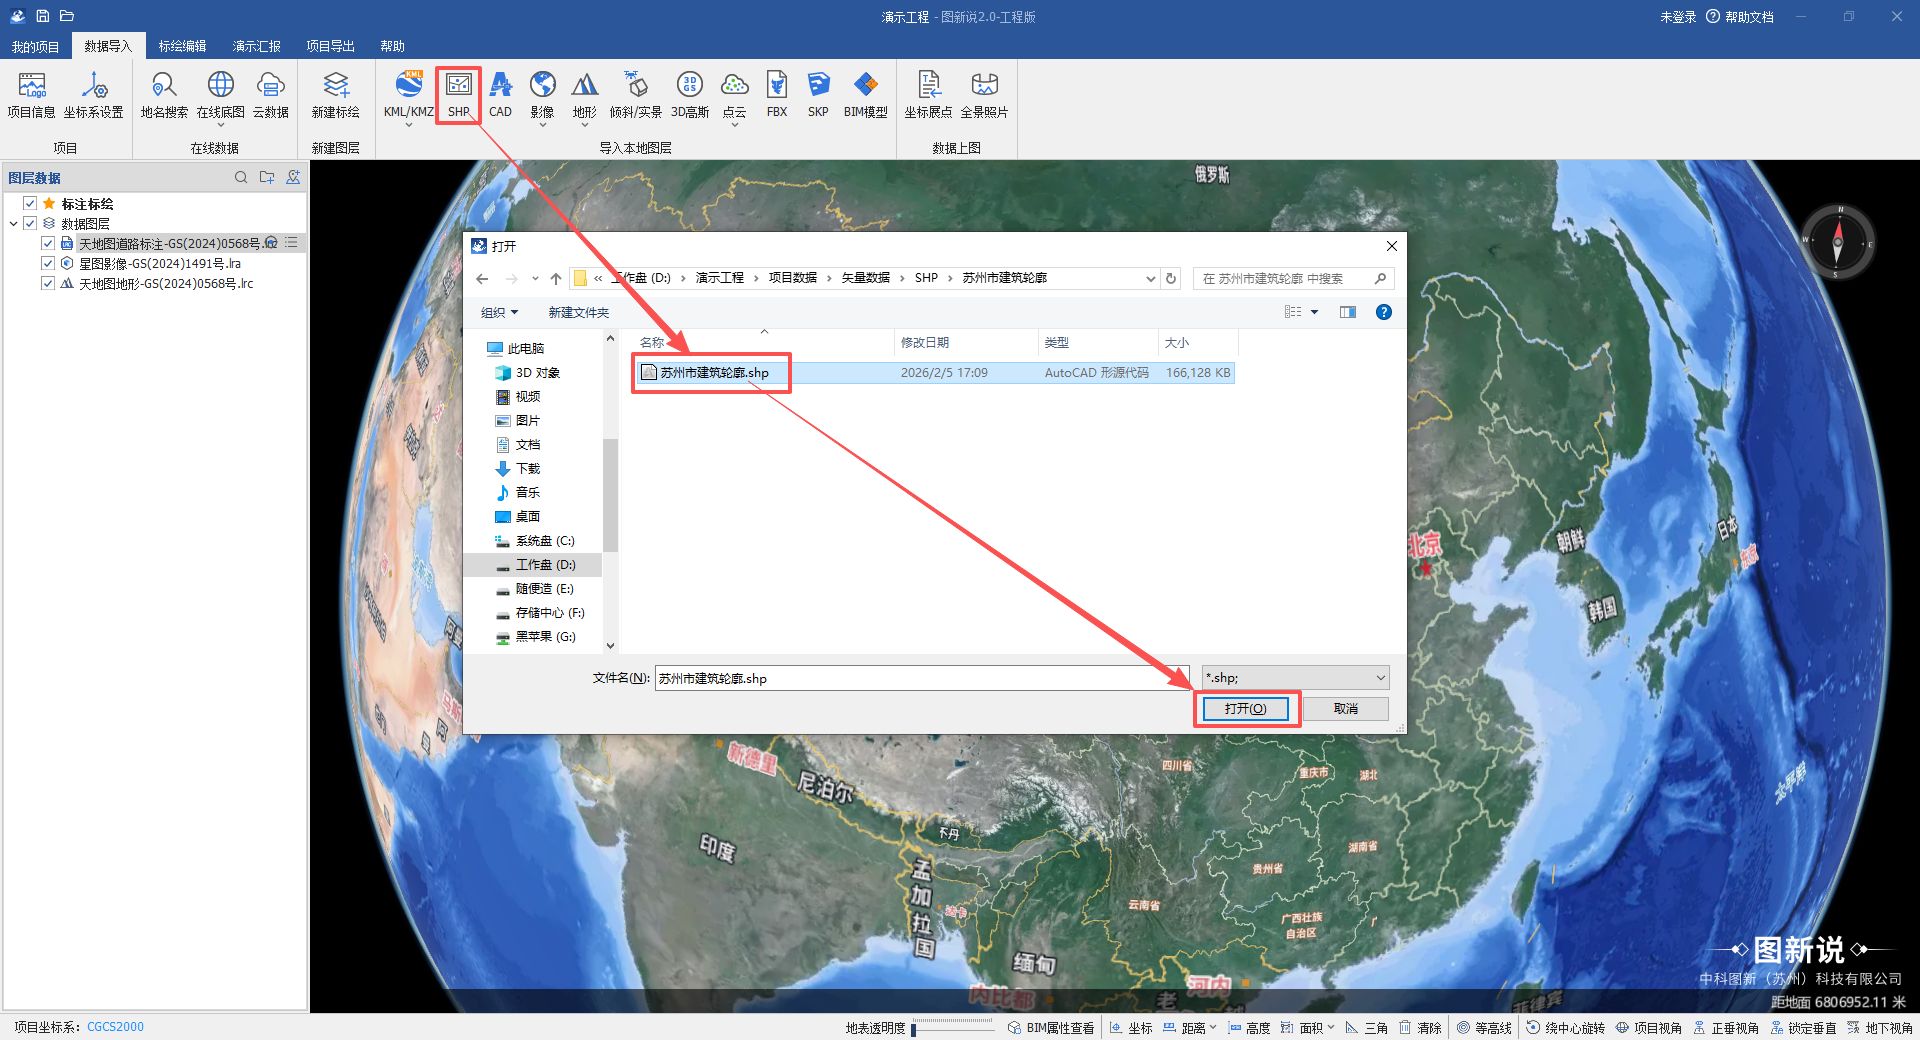
Task: Import a BIM模型 model
Action: tap(866, 96)
